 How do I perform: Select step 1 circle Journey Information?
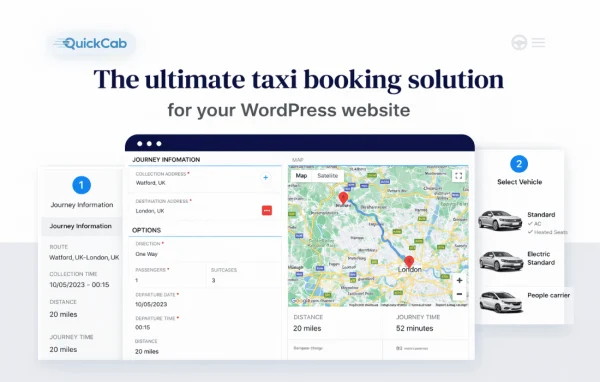82,185
